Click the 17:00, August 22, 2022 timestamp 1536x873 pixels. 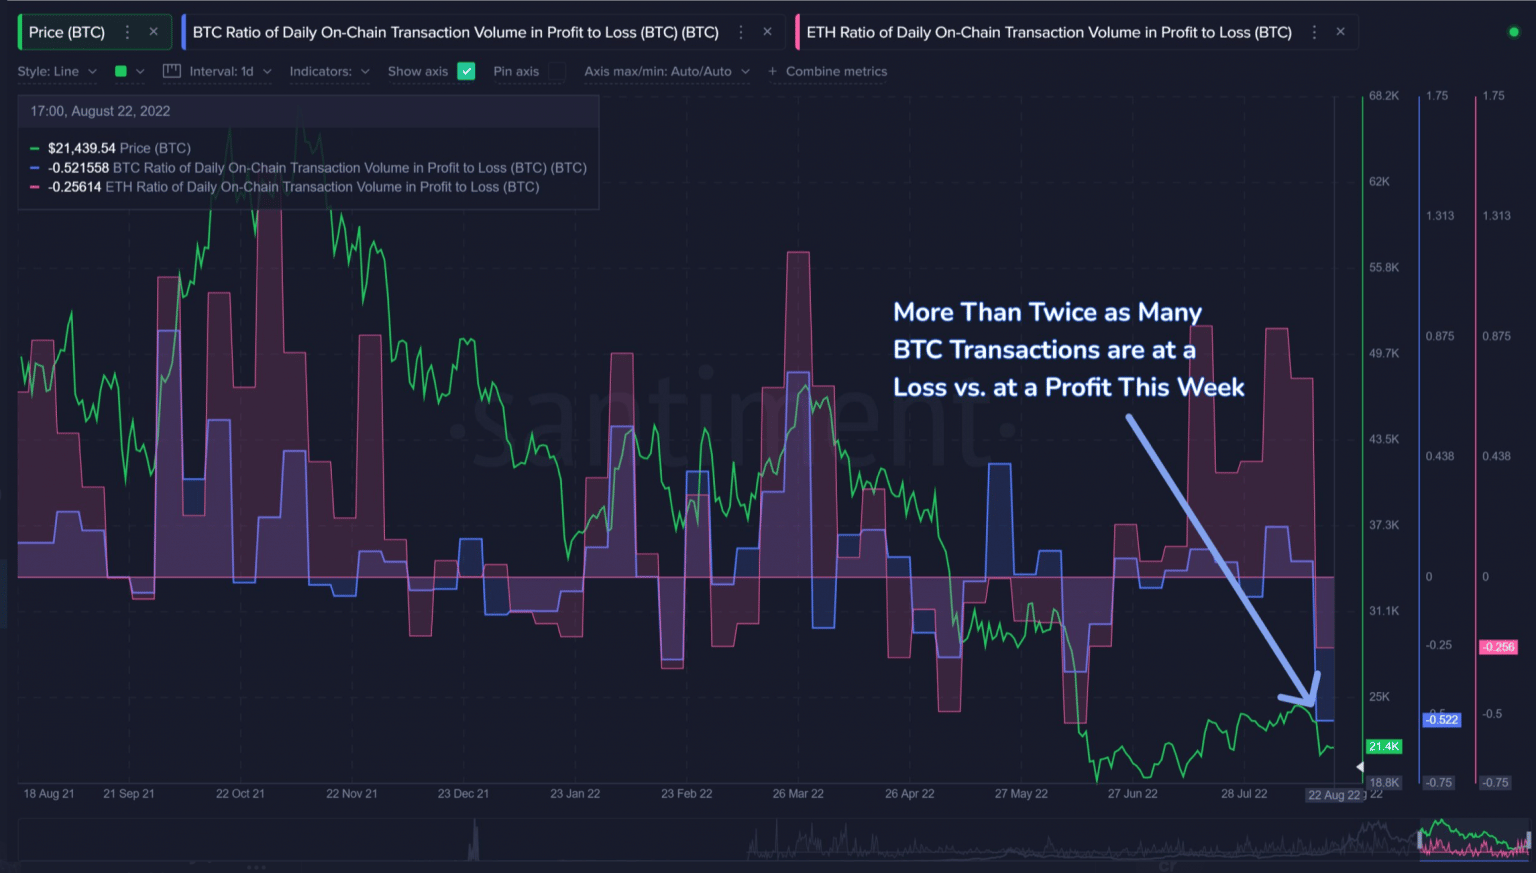click(100, 111)
